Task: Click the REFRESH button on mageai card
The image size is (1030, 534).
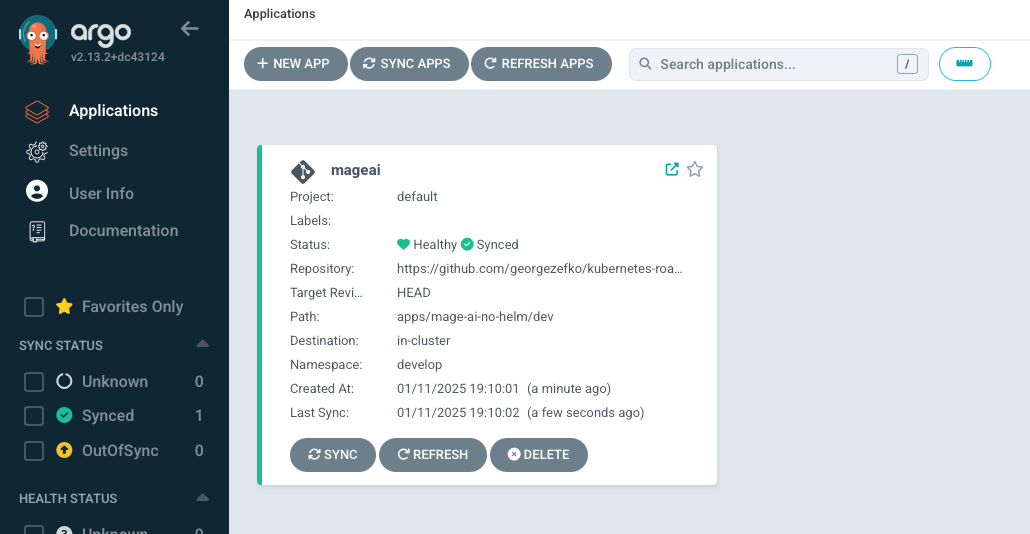Action: [x=433, y=455]
